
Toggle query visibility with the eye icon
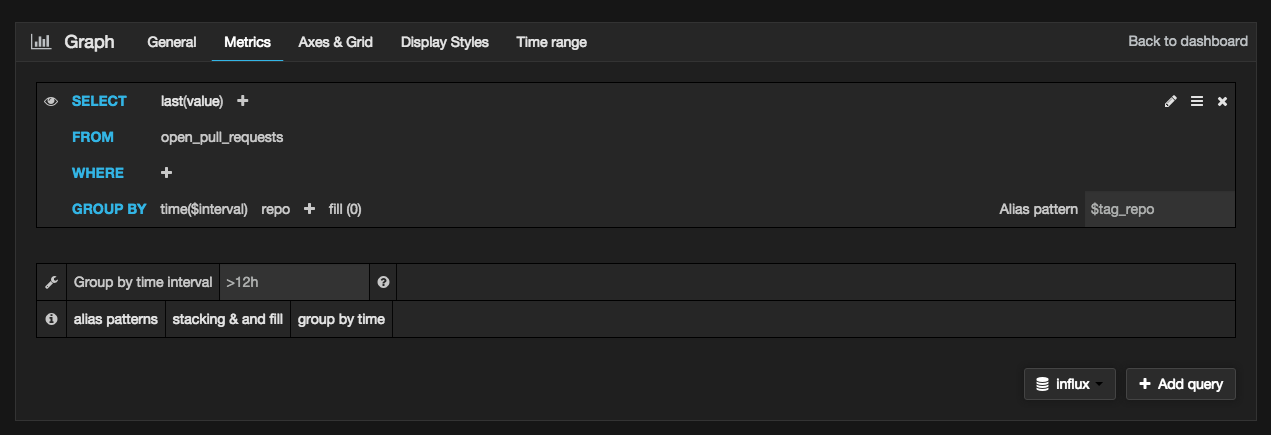tap(52, 101)
